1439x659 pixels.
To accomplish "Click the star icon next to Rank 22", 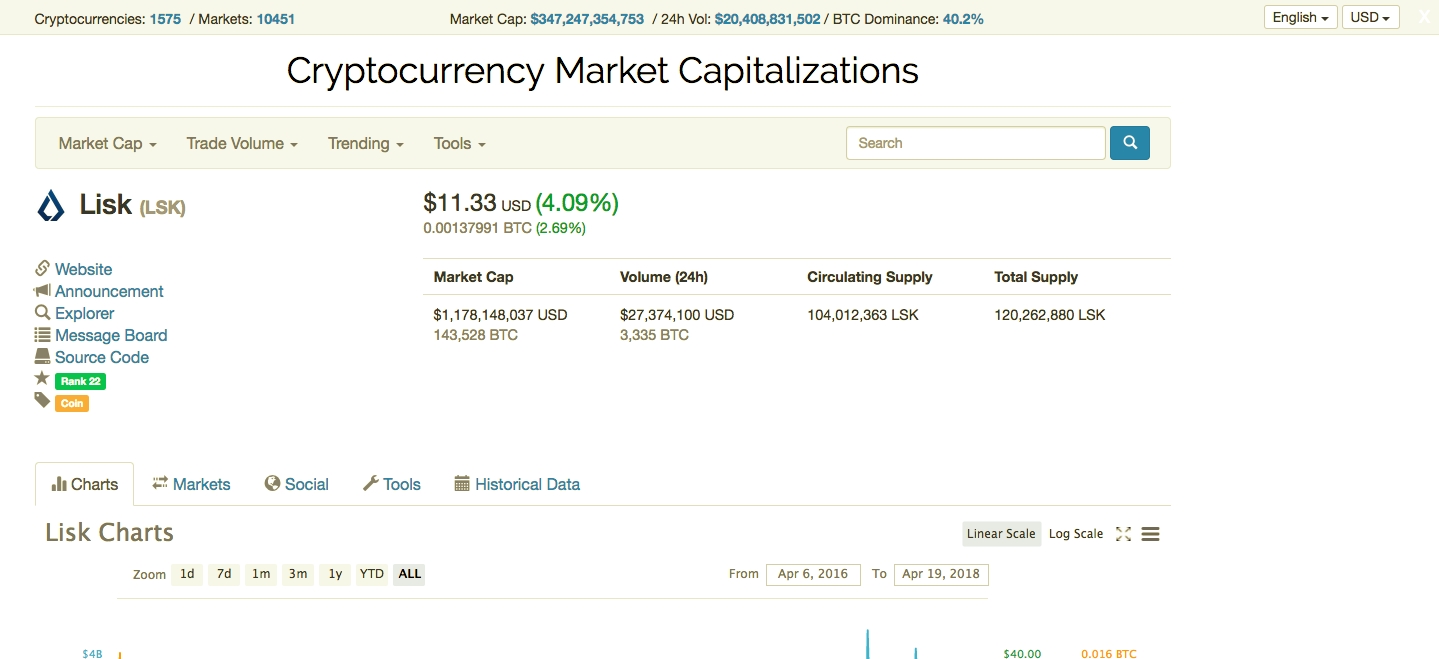I will [42, 378].
